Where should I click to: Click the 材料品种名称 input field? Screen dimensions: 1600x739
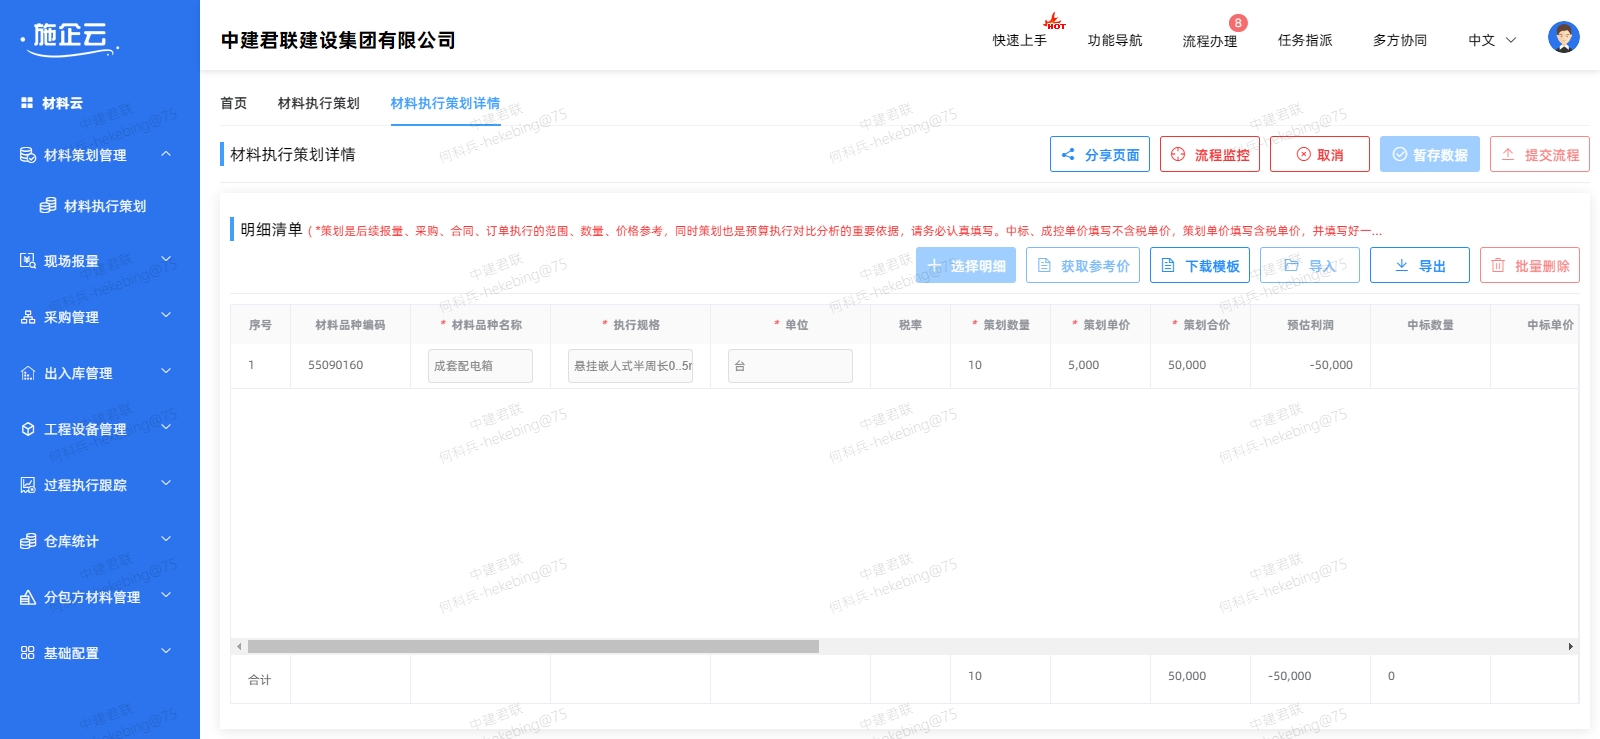tap(480, 366)
